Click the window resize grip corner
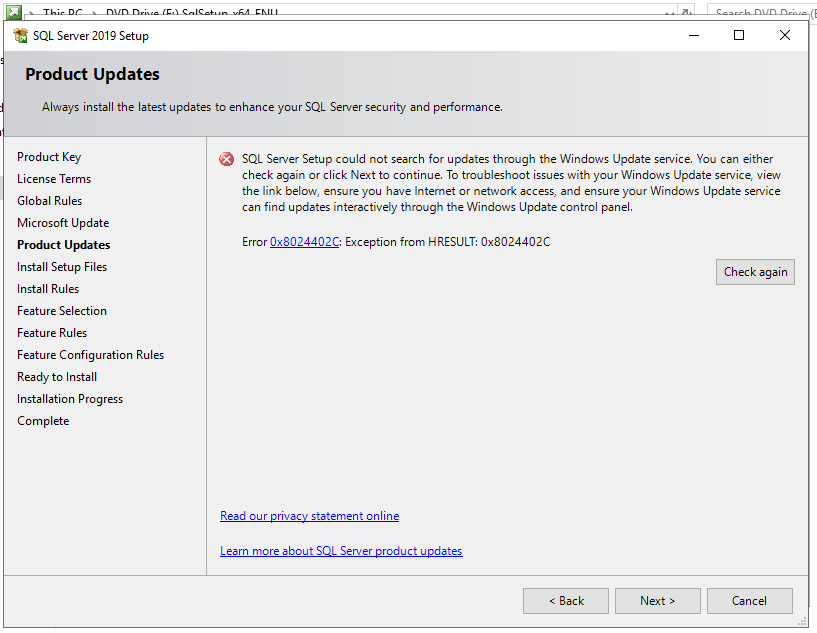 (802, 622)
